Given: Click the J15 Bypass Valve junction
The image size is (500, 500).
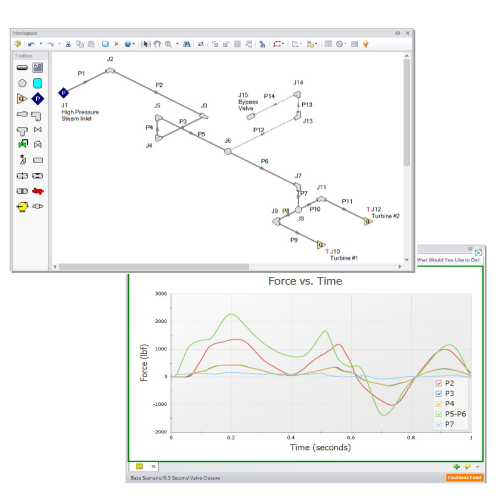Looking at the screenshot, I should click(x=251, y=116).
